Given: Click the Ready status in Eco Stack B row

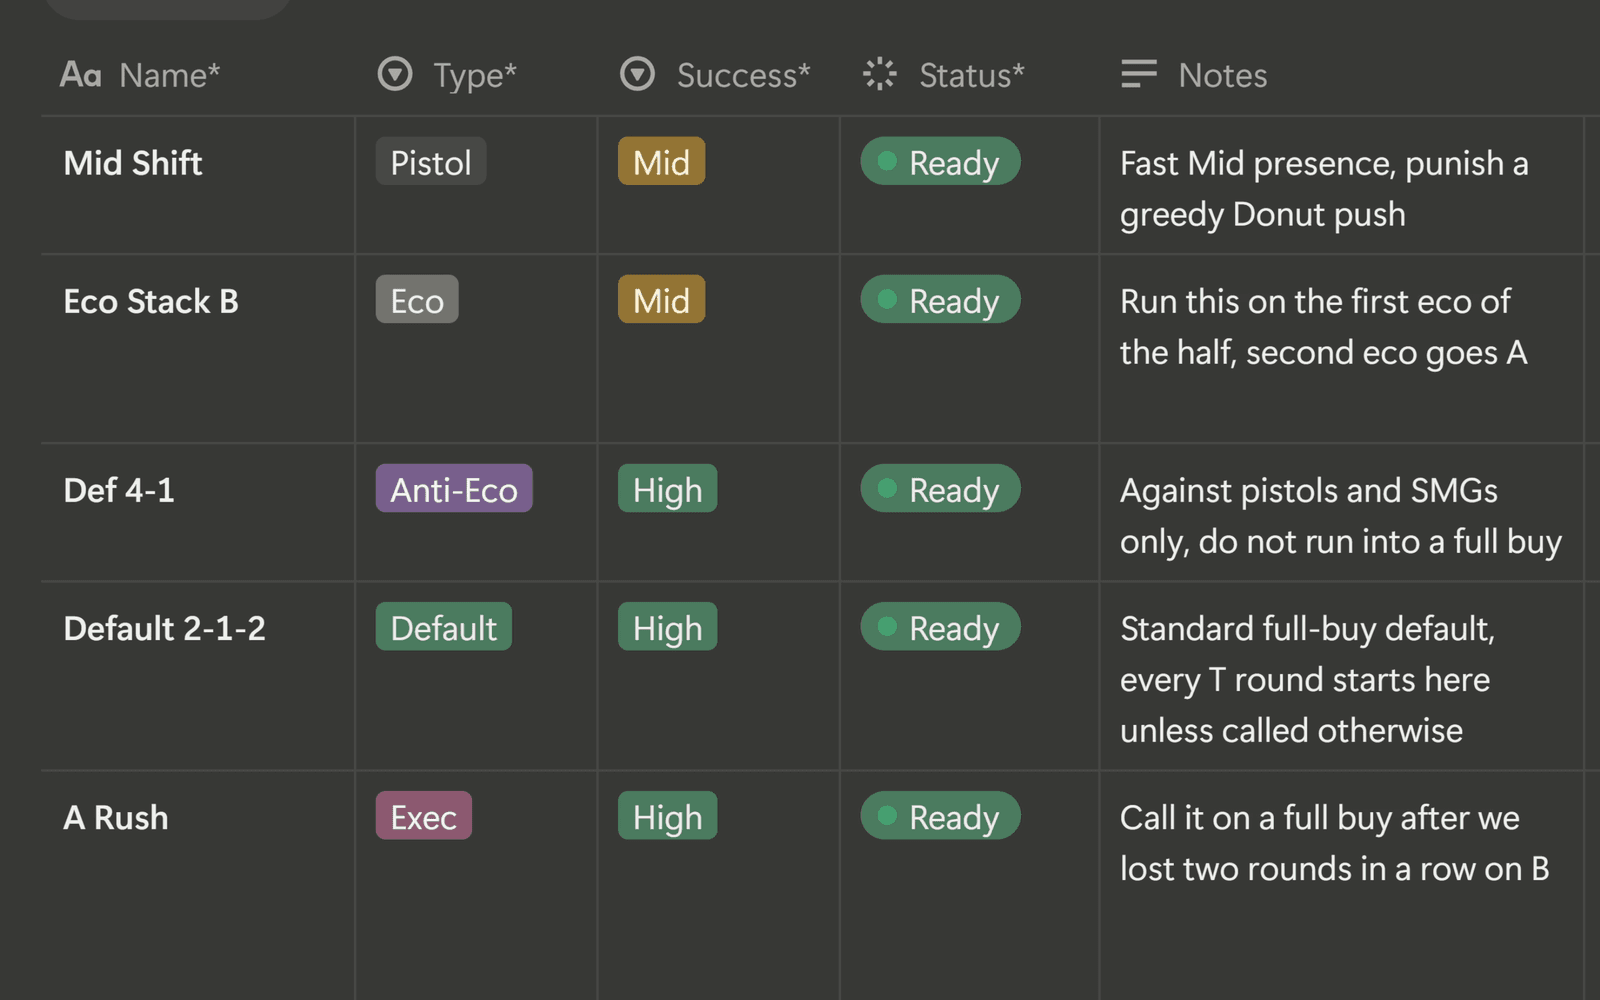Looking at the screenshot, I should (x=941, y=300).
